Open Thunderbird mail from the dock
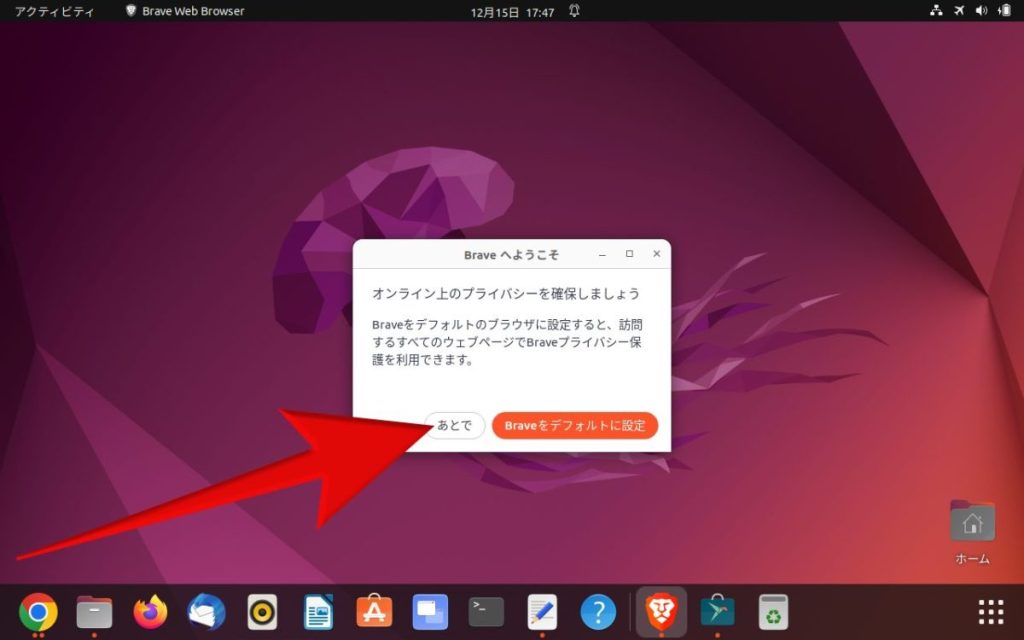This screenshot has width=1024, height=640. coord(206,612)
